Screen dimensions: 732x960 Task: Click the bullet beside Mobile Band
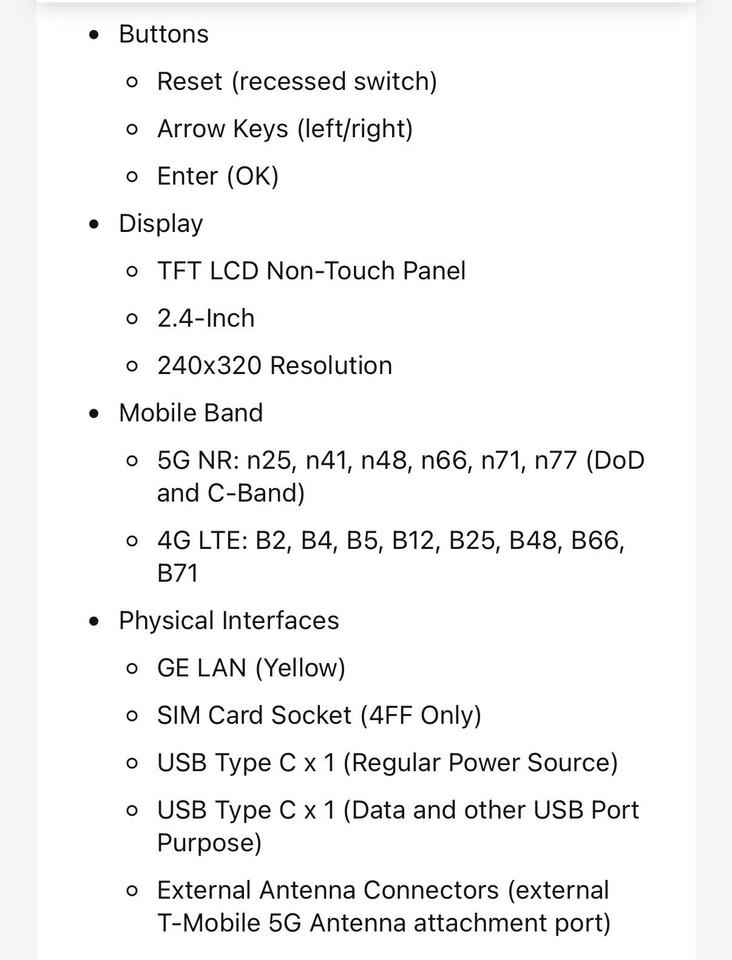[x=93, y=414]
